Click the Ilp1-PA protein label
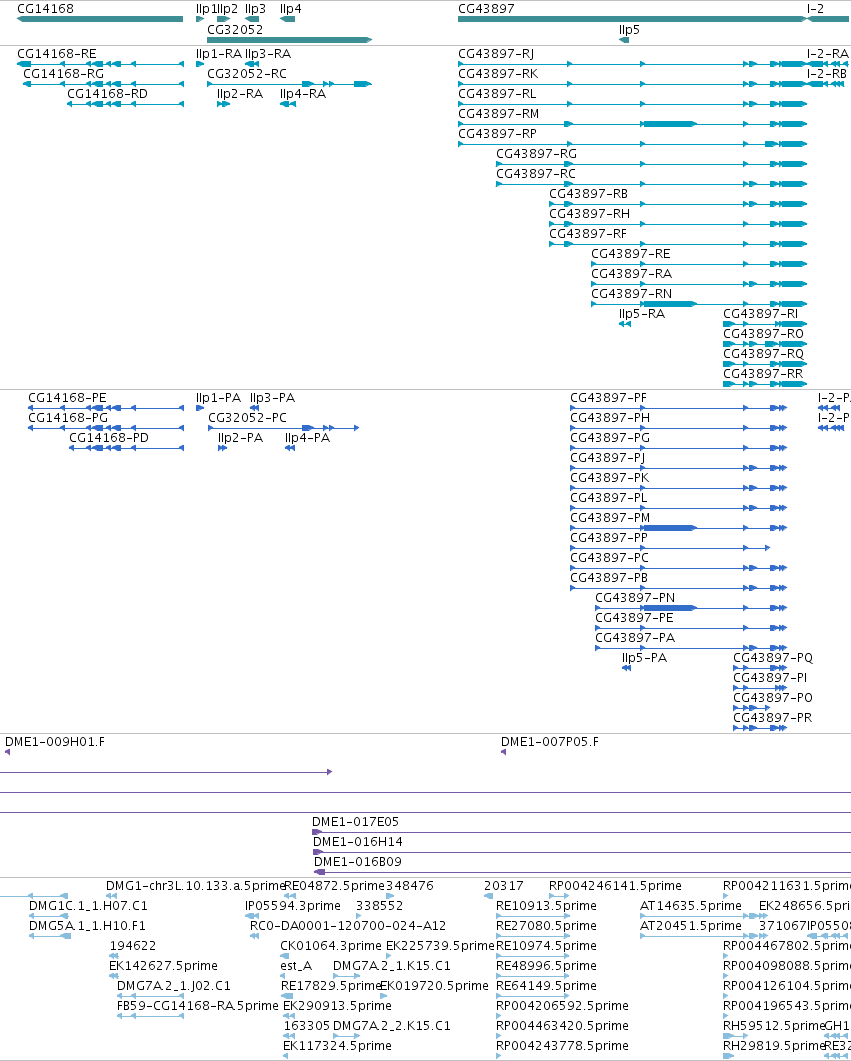The image size is (851, 1061). point(218,398)
